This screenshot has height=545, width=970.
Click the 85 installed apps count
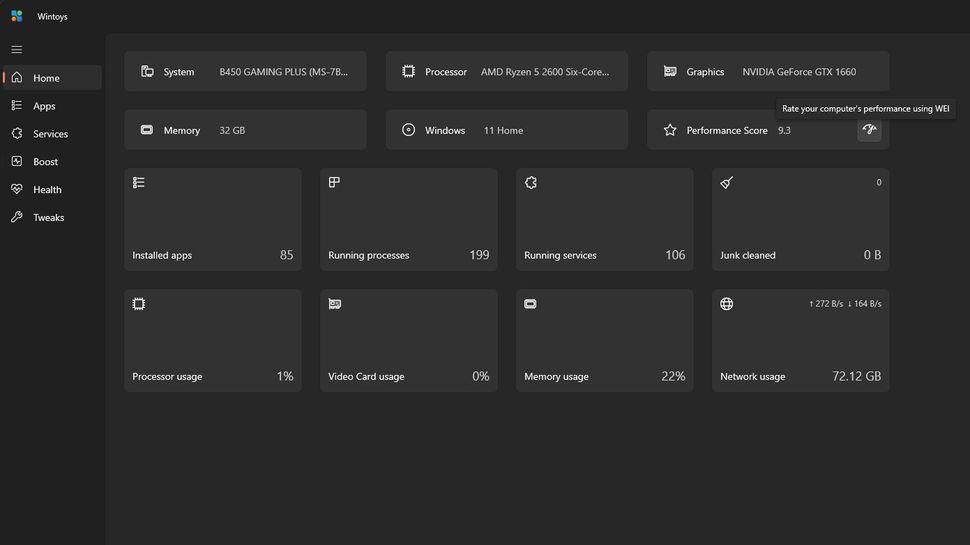coord(286,255)
